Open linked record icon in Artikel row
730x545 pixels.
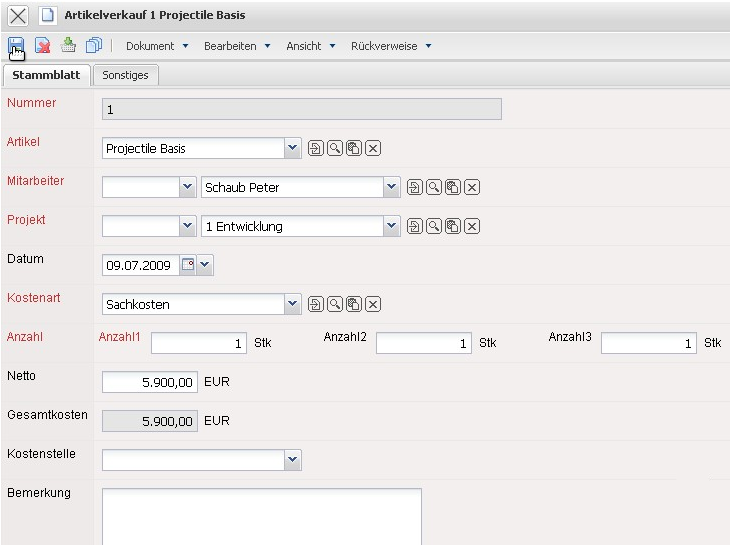(316, 148)
